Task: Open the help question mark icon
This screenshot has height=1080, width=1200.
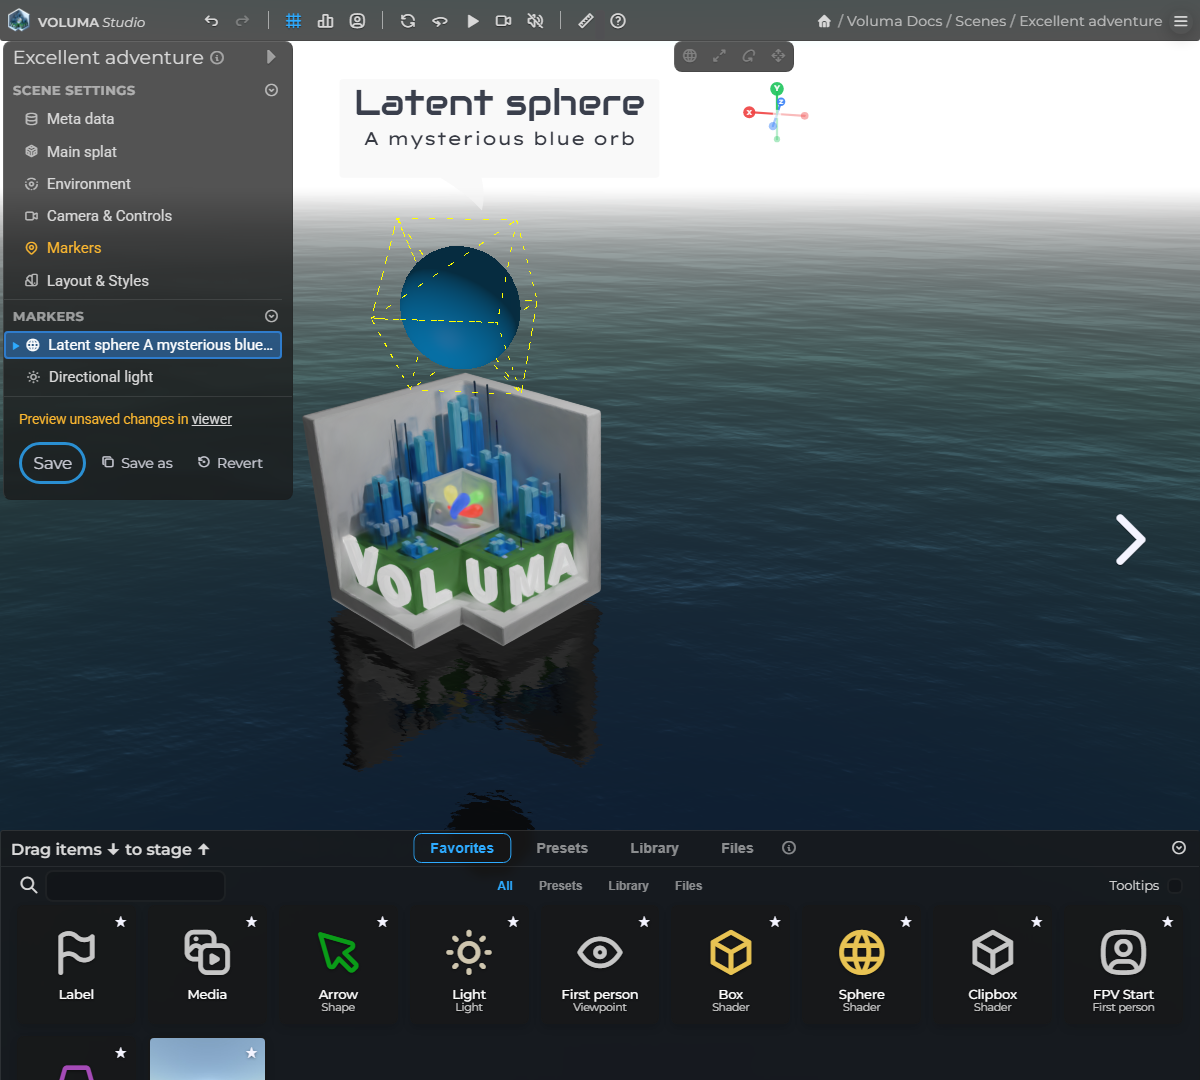Action: pos(618,21)
